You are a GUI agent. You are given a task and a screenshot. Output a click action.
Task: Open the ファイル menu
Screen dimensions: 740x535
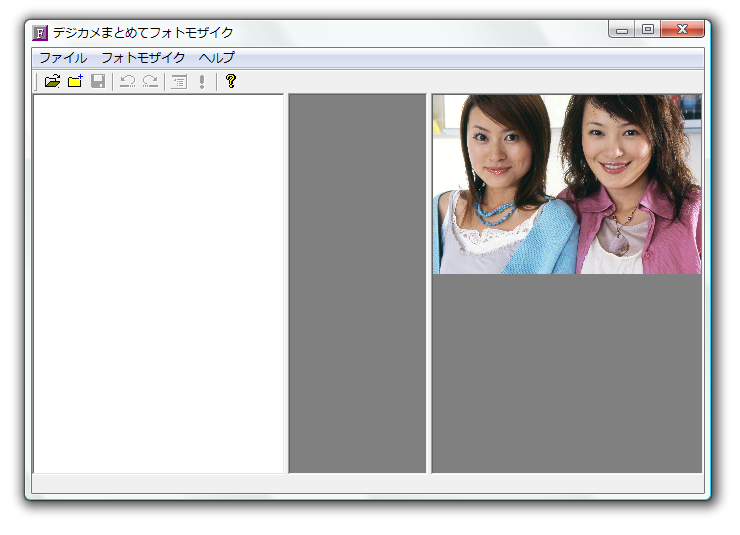point(63,58)
